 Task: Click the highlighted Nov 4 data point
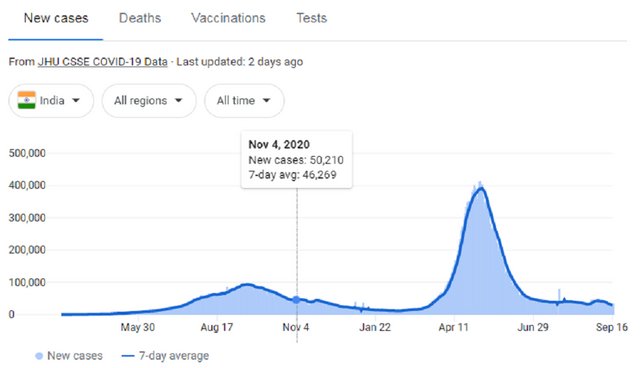coord(297,300)
